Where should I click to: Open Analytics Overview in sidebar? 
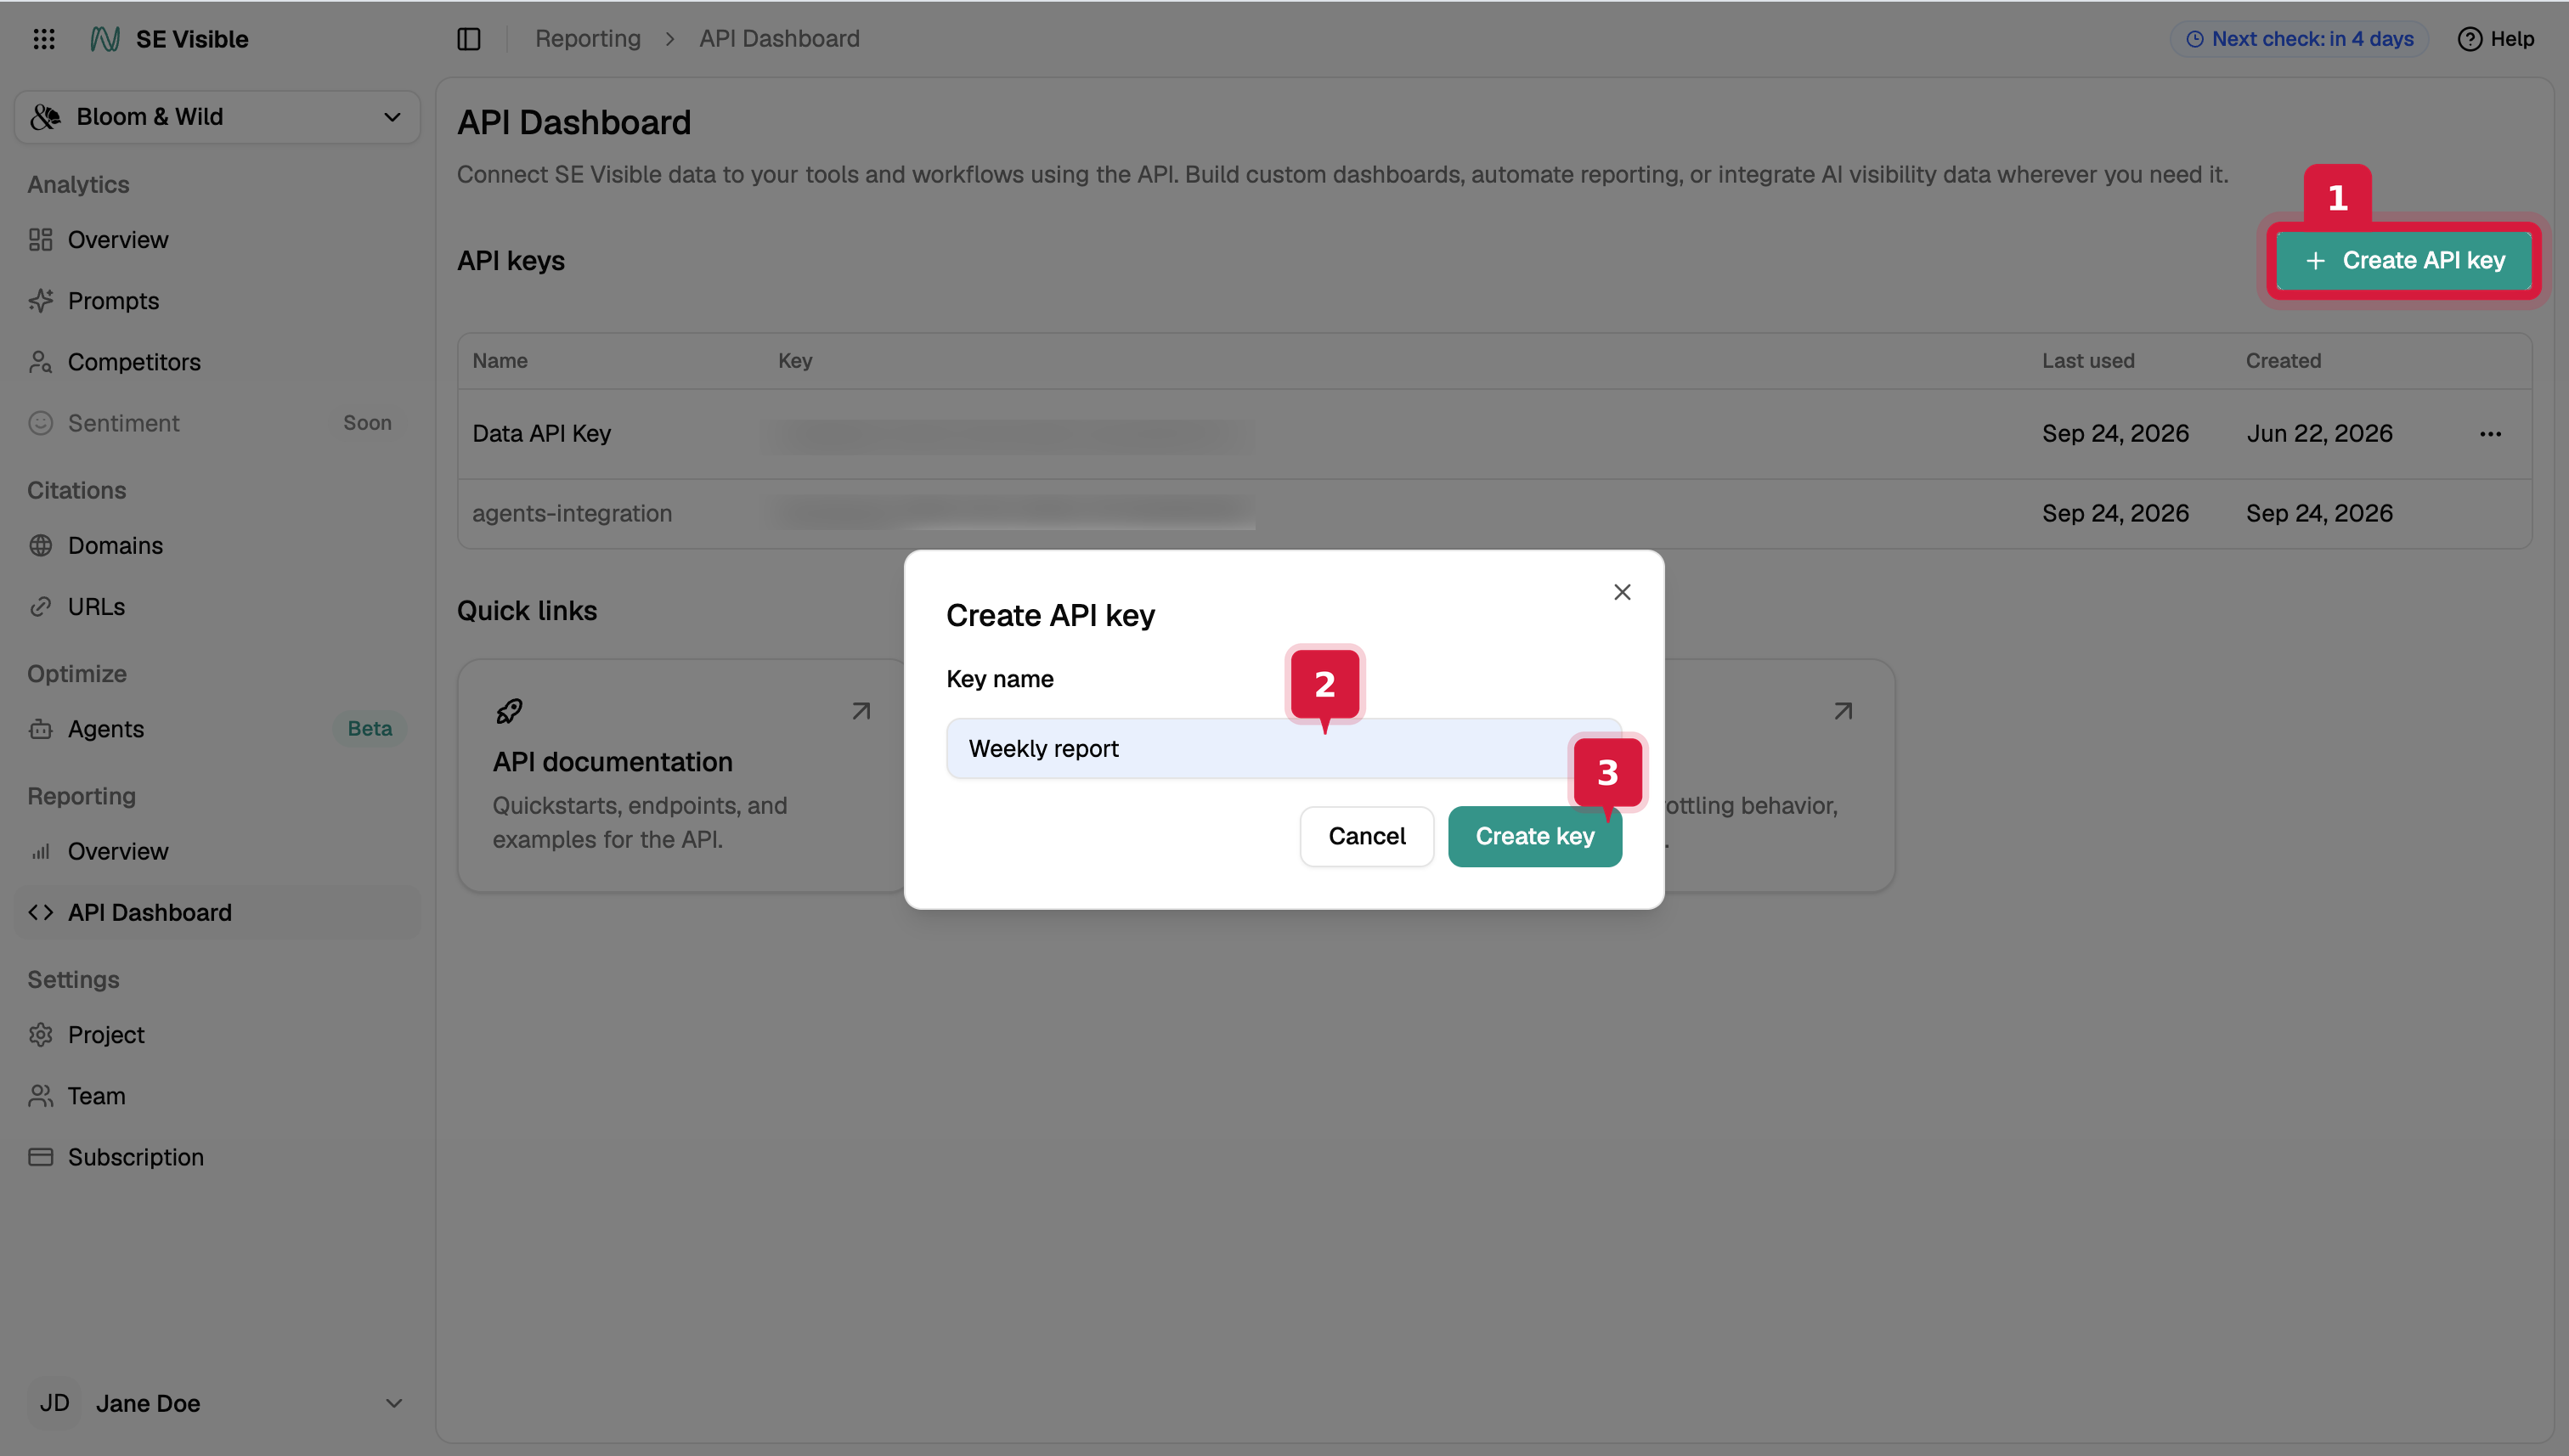[x=217, y=240]
